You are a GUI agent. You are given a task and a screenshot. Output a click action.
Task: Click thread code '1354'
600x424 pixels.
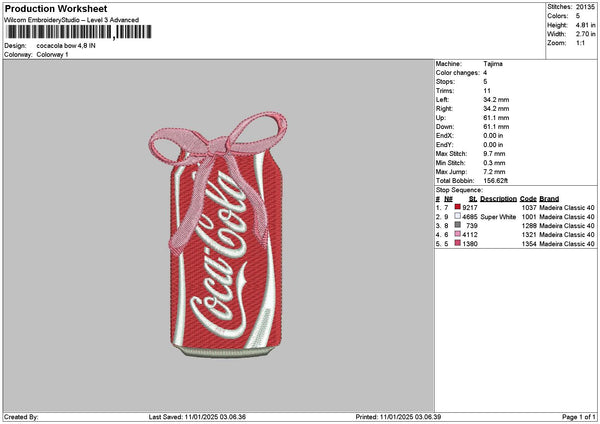coord(529,243)
